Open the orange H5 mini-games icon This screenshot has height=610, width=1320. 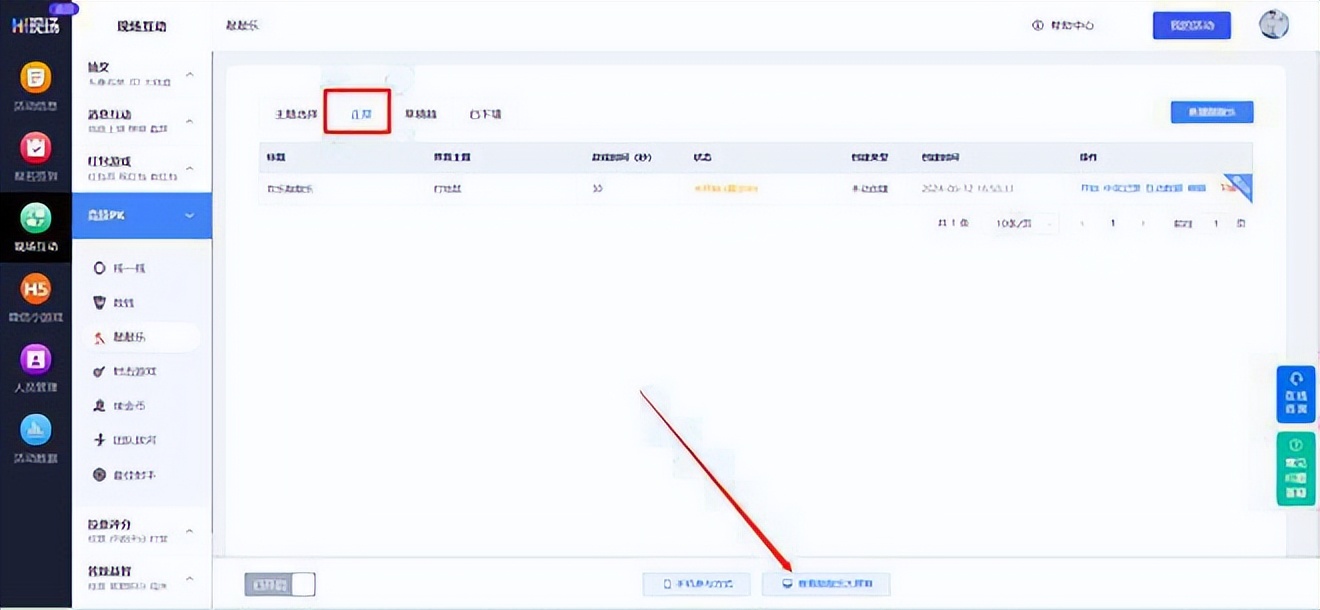tap(36, 291)
